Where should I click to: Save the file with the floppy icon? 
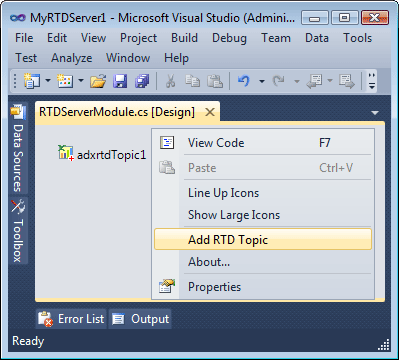pyautogui.click(x=120, y=81)
